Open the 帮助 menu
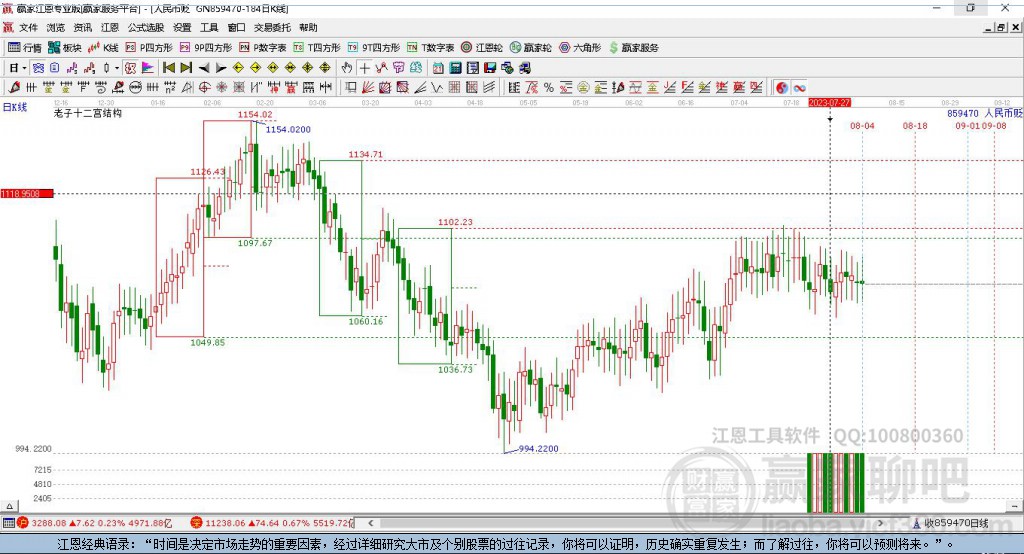 pyautogui.click(x=308, y=27)
